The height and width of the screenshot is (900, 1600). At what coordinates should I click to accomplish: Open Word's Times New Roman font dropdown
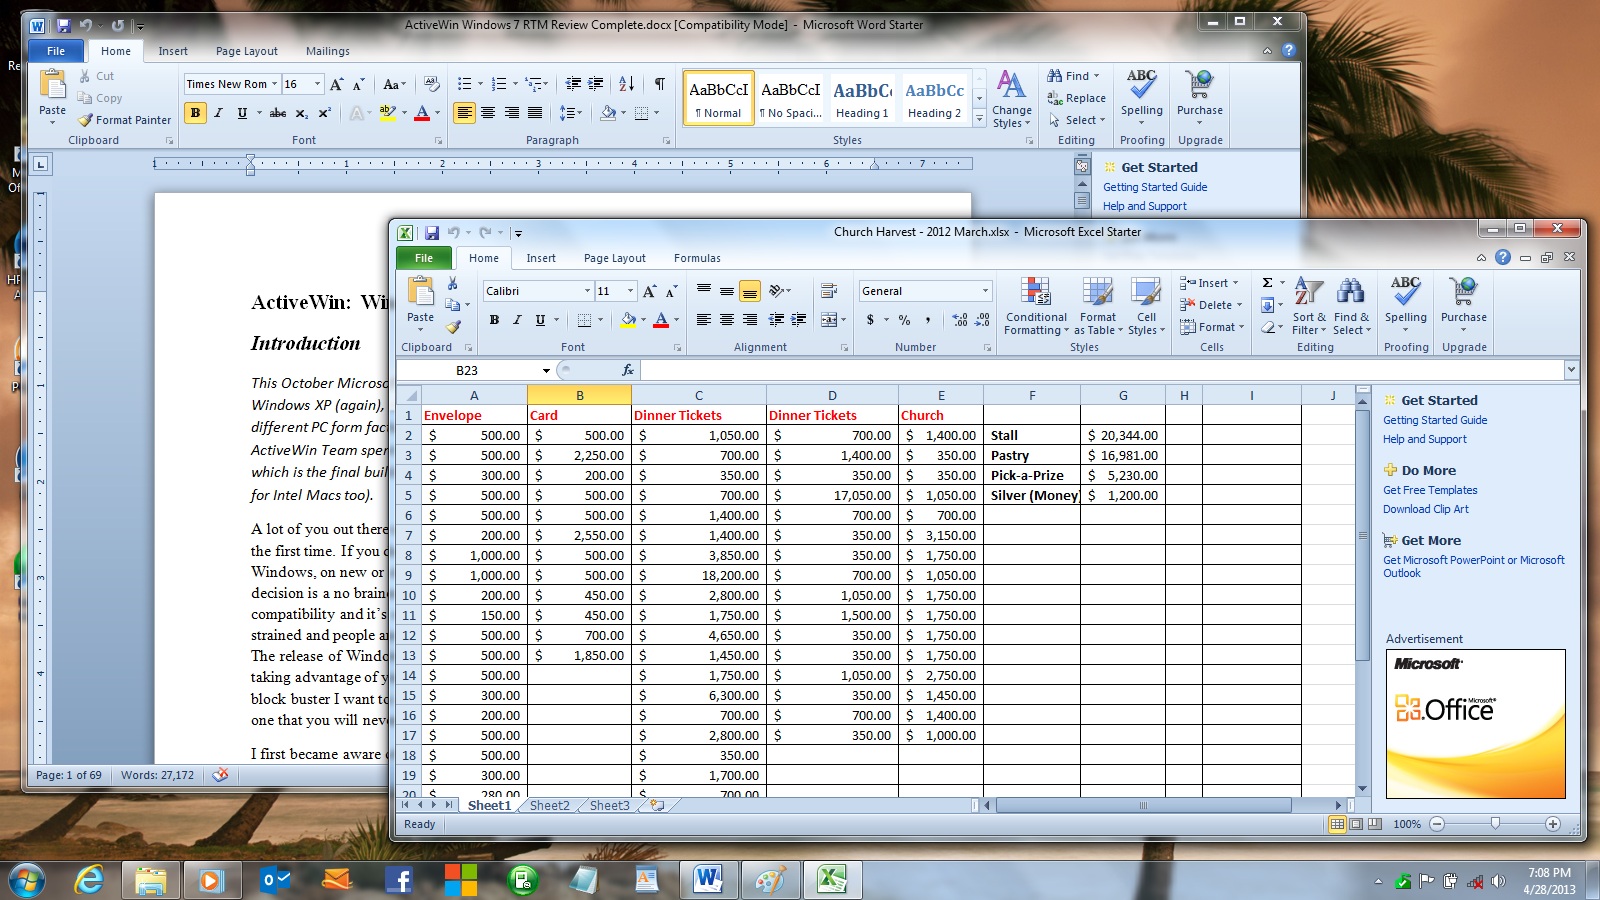(274, 84)
